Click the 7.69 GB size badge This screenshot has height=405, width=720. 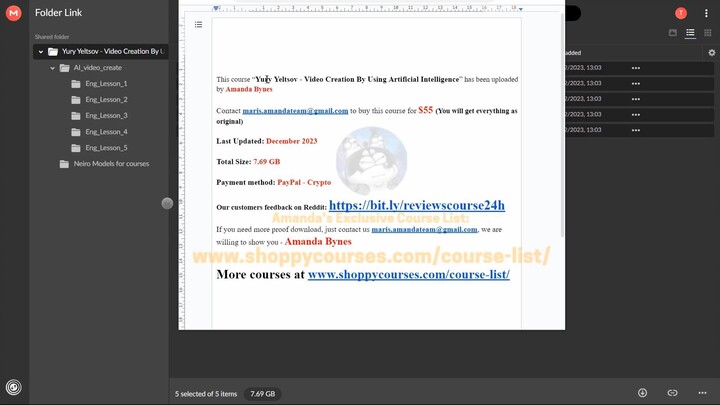[x=262, y=394]
